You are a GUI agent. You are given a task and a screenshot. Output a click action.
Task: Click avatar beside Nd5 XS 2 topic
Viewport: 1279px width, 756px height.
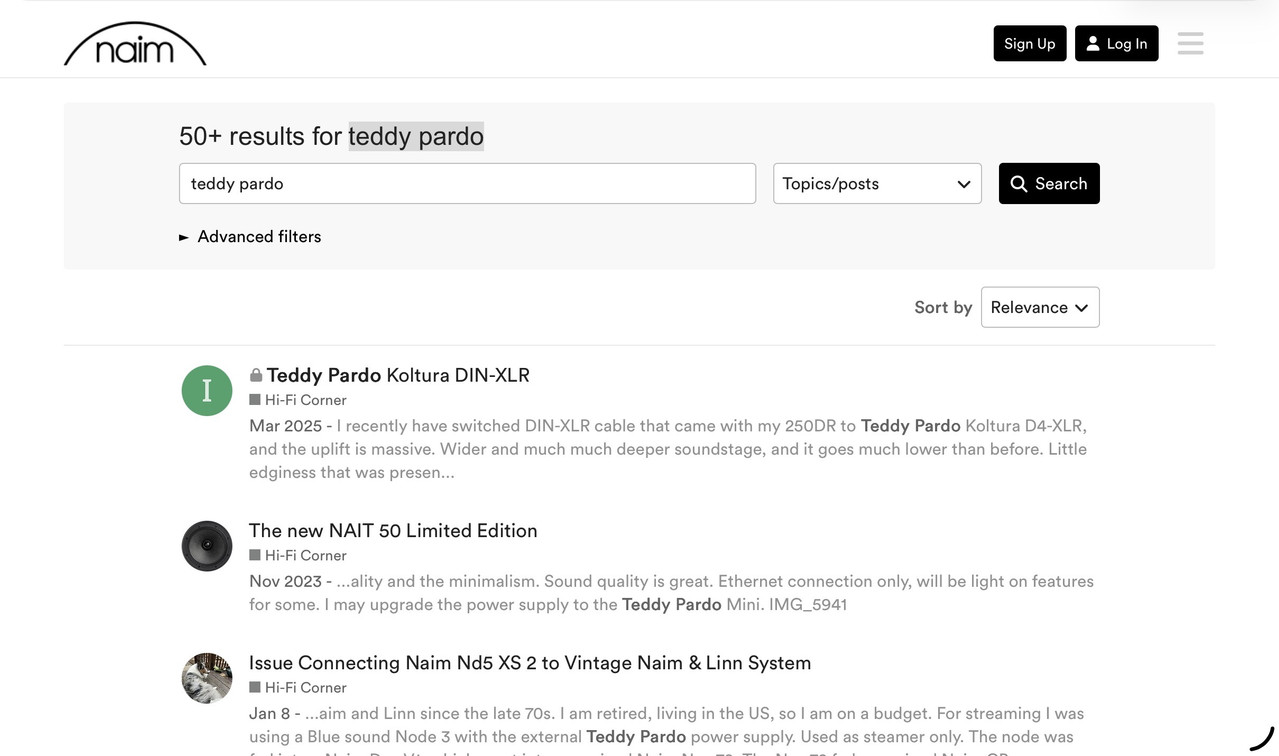tap(207, 678)
